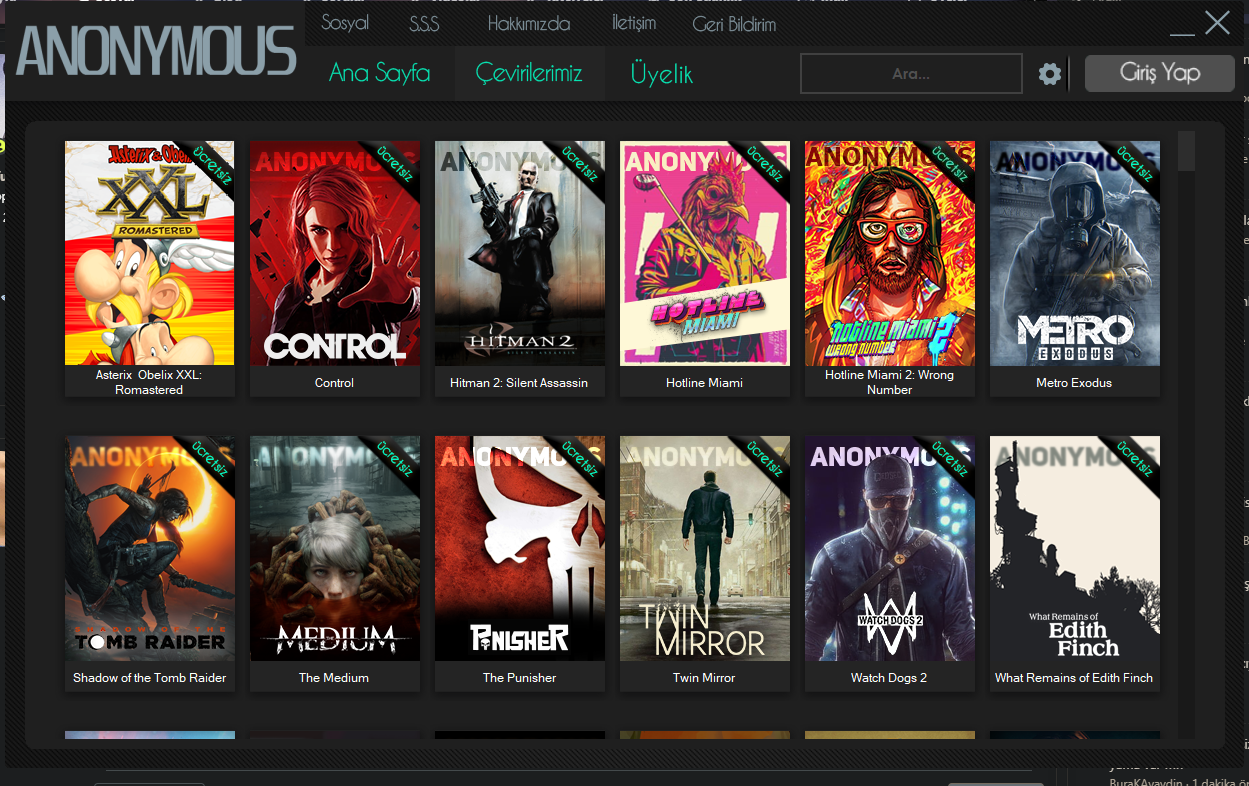Switch to Ana Sayfa tab
Screen dimensions: 1249x786
point(380,73)
